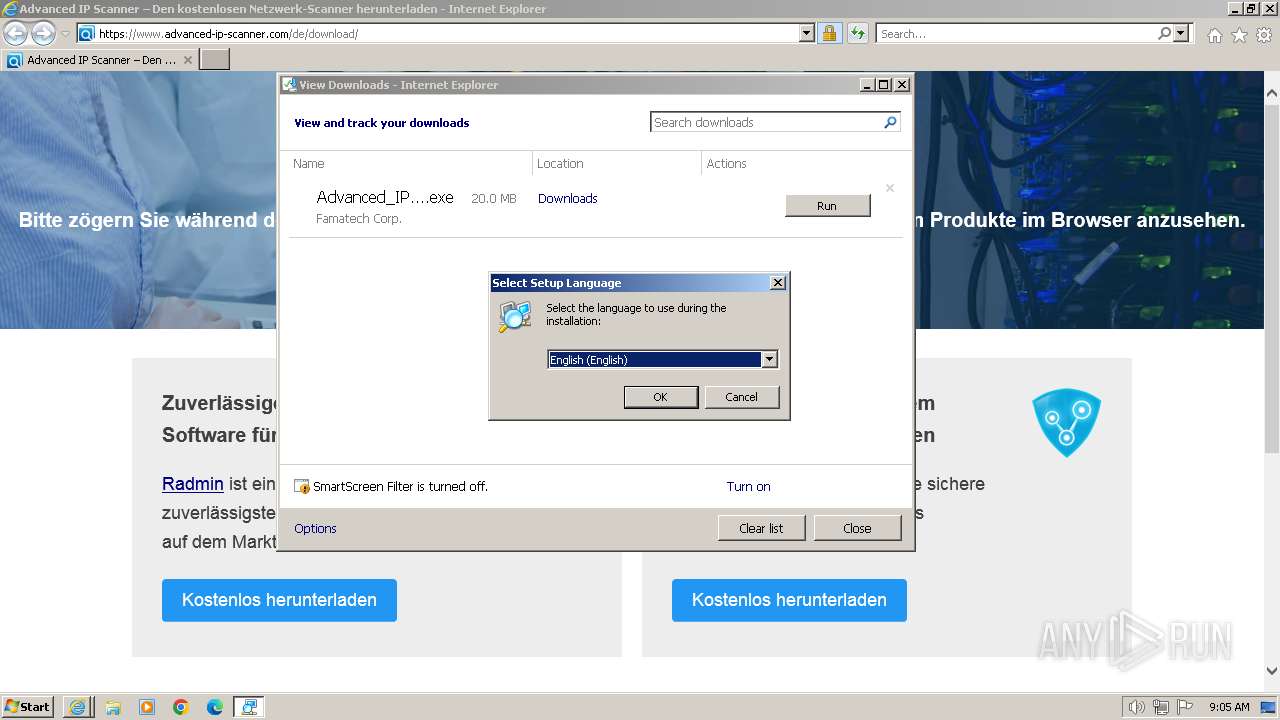Remove download entry with X icon
The width and height of the screenshot is (1280, 720).
889,188
